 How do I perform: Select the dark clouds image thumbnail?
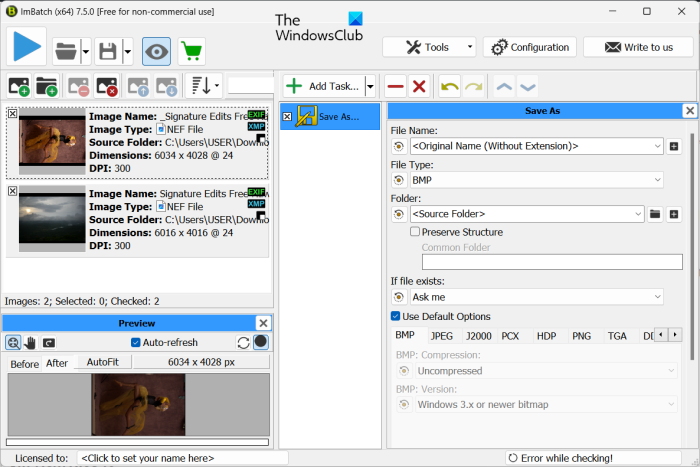click(52, 219)
